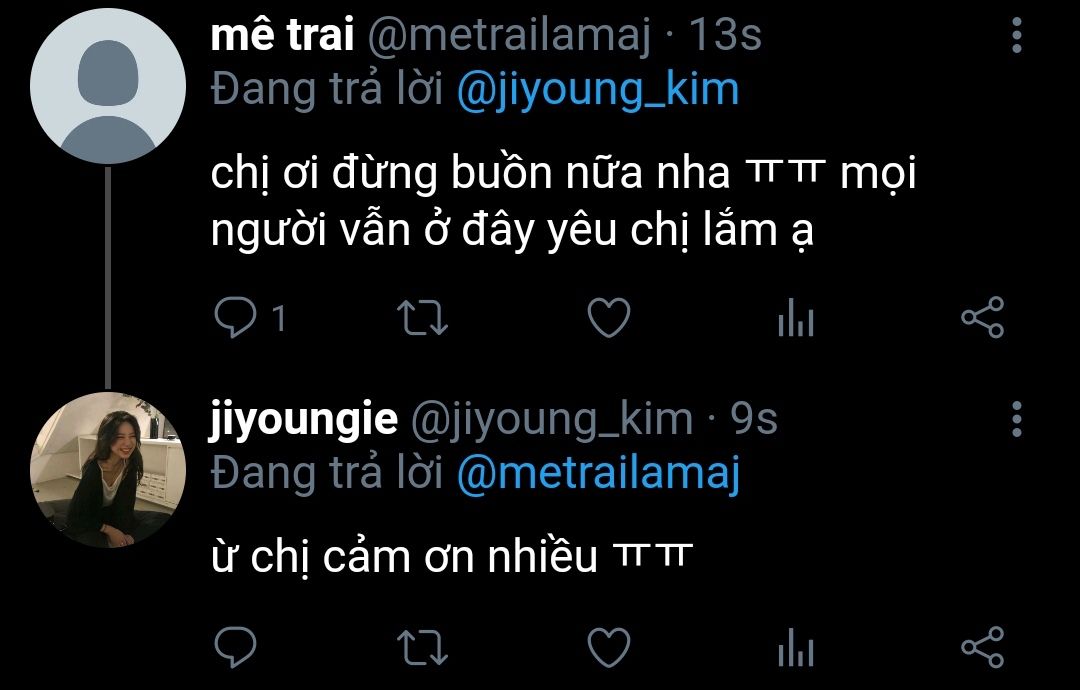Reply to jiyoungie's tweet

[235, 647]
